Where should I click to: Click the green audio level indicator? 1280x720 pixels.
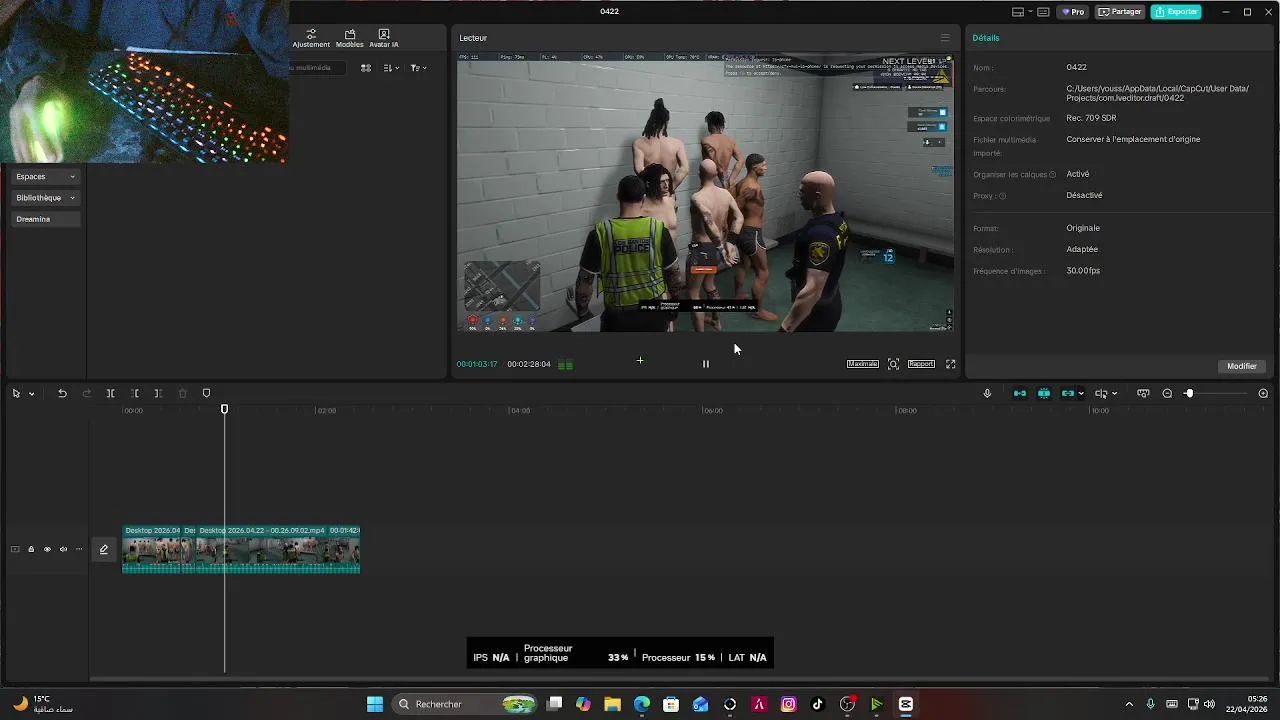[x=565, y=364]
